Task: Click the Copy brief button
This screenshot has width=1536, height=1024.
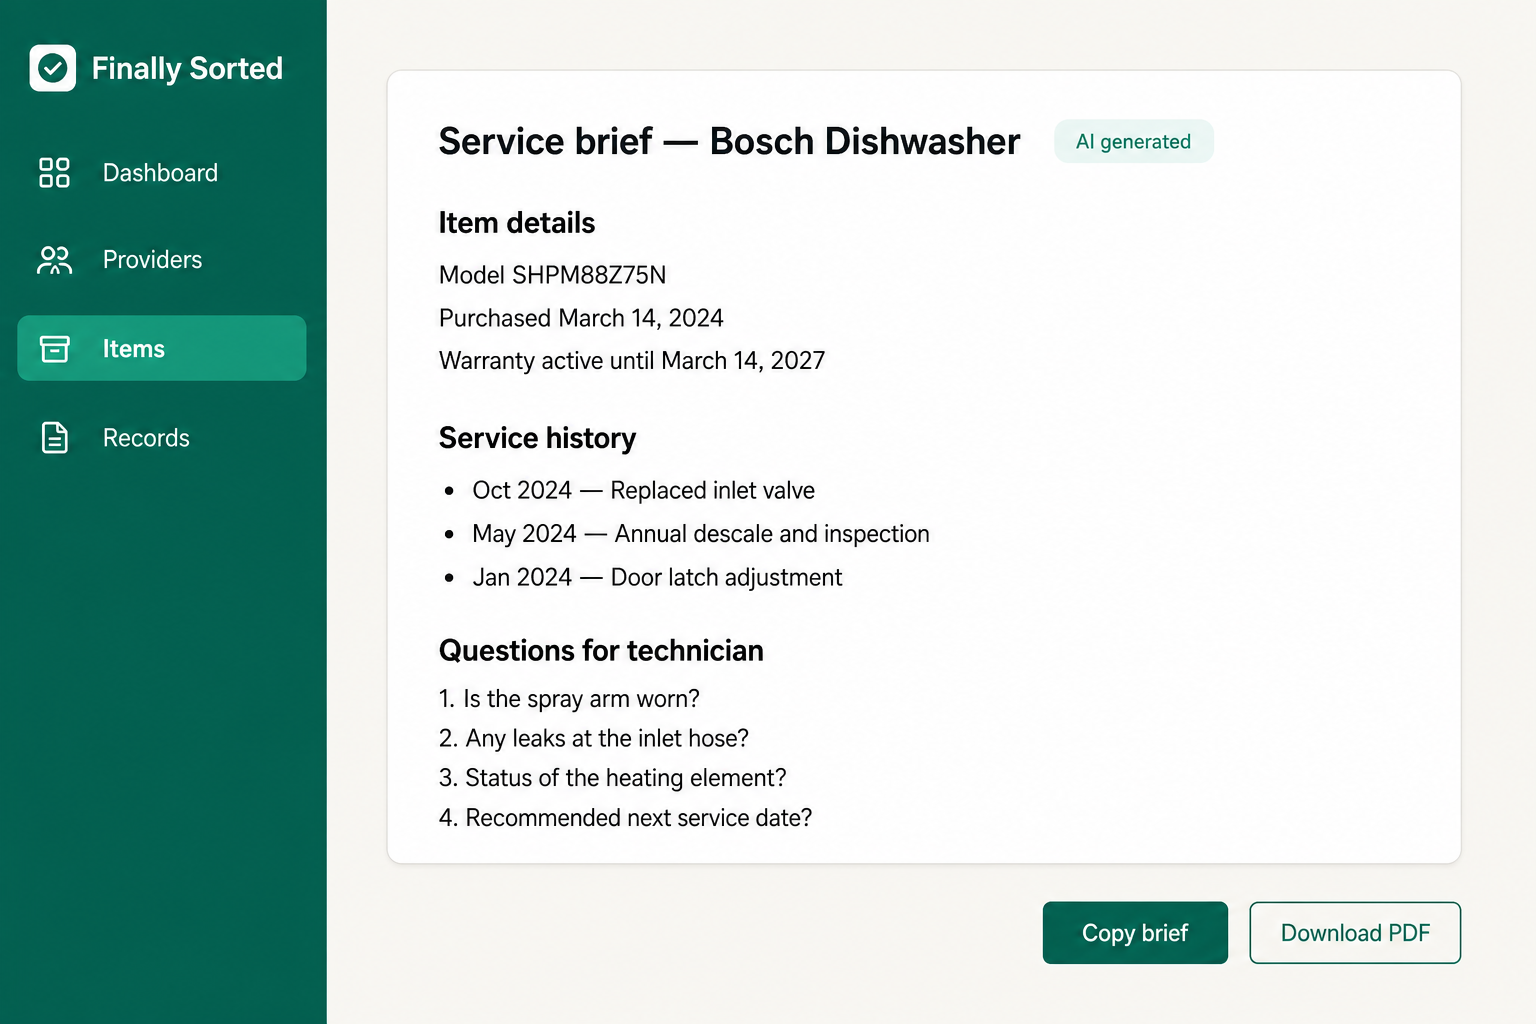Action: tap(1135, 933)
